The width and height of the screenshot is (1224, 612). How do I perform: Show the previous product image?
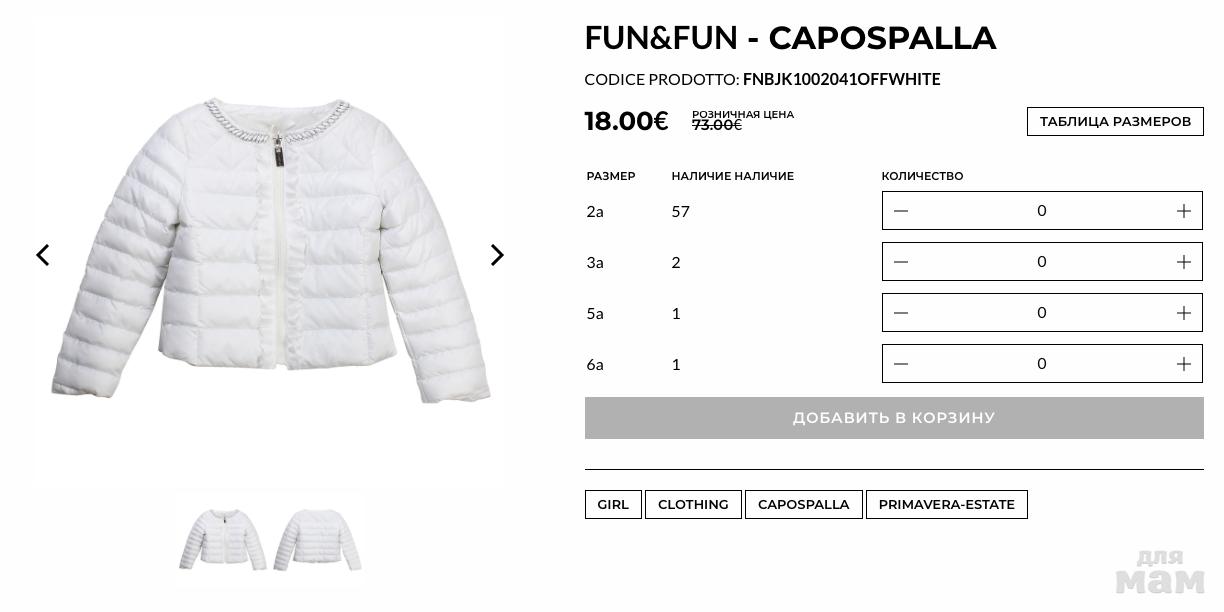tap(43, 255)
